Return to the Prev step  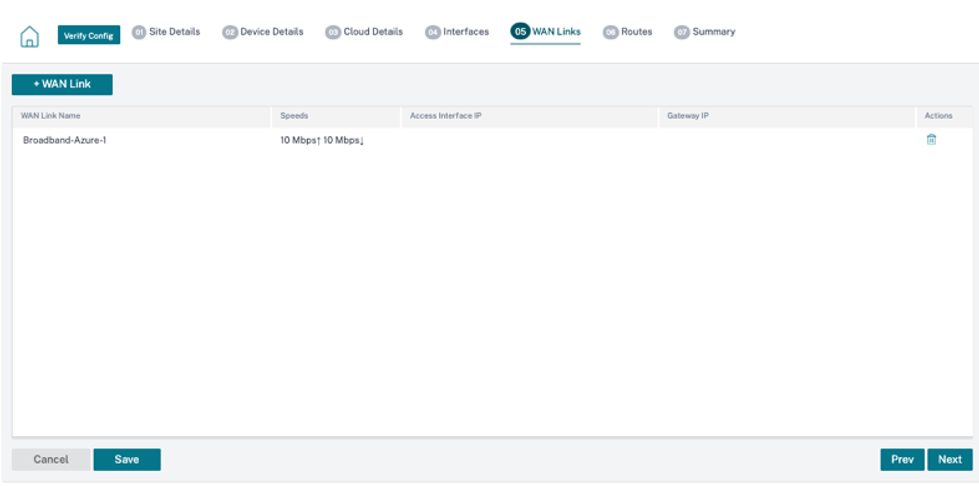pyautogui.click(x=902, y=459)
